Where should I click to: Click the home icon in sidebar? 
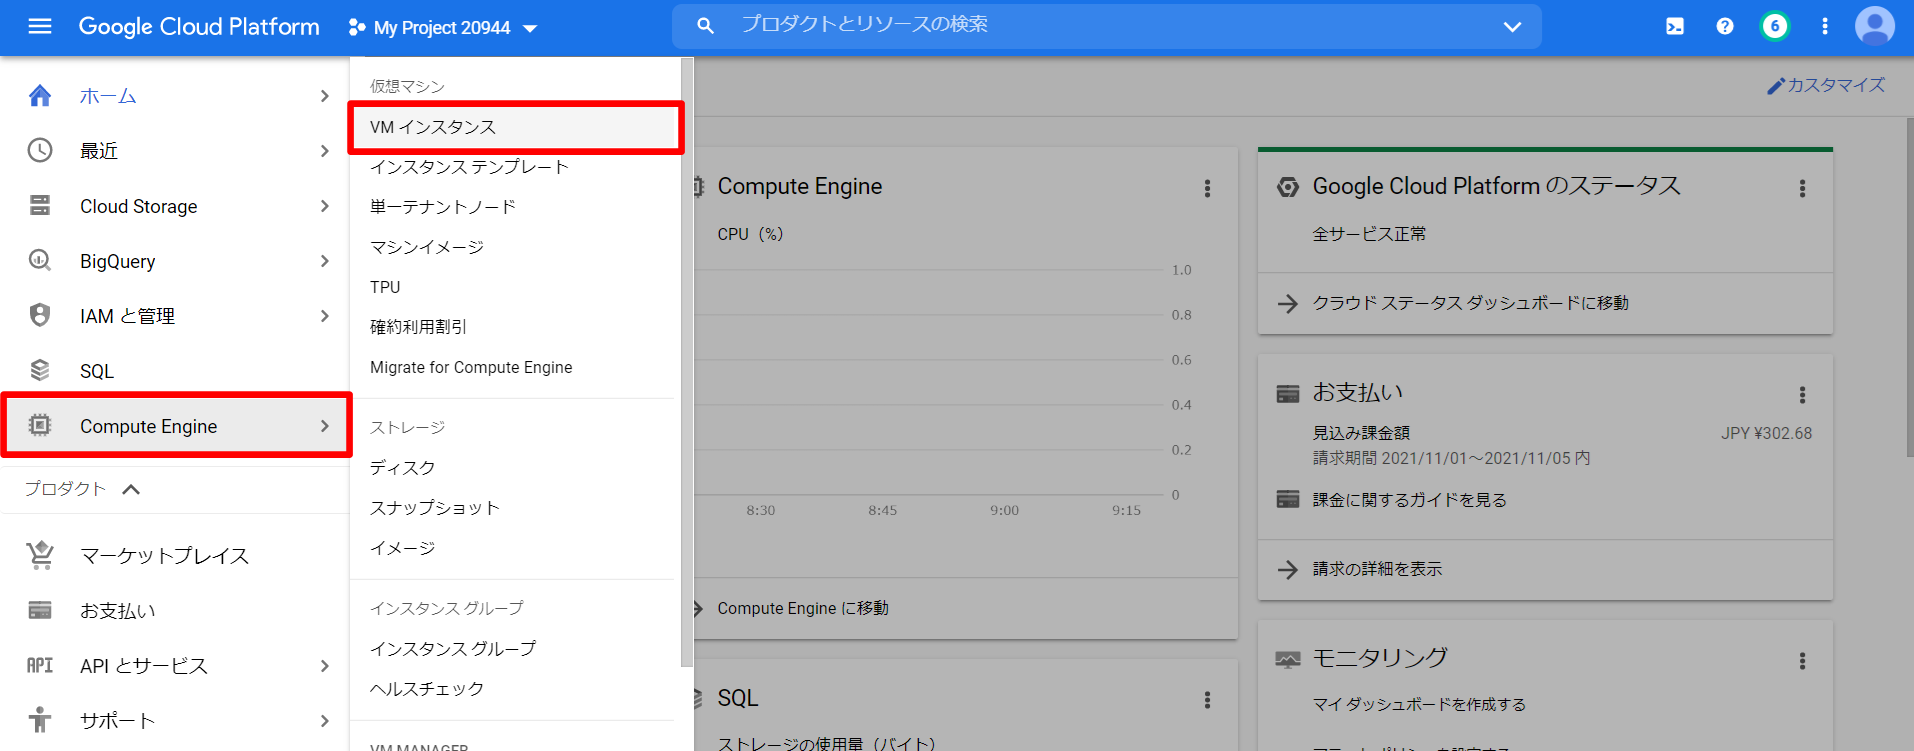pos(40,96)
